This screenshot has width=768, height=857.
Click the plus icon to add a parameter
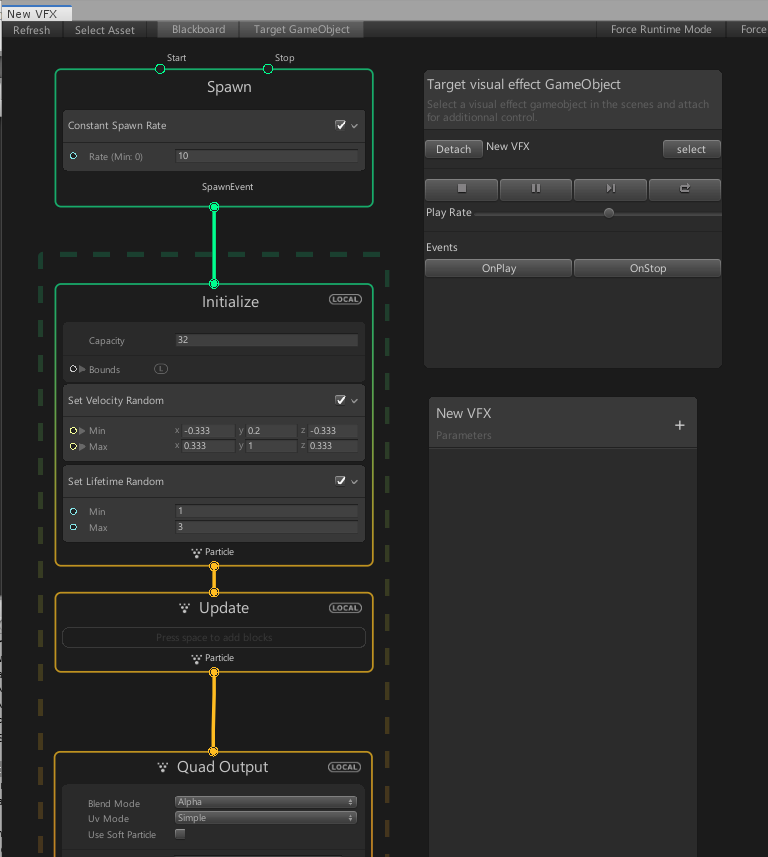680,425
